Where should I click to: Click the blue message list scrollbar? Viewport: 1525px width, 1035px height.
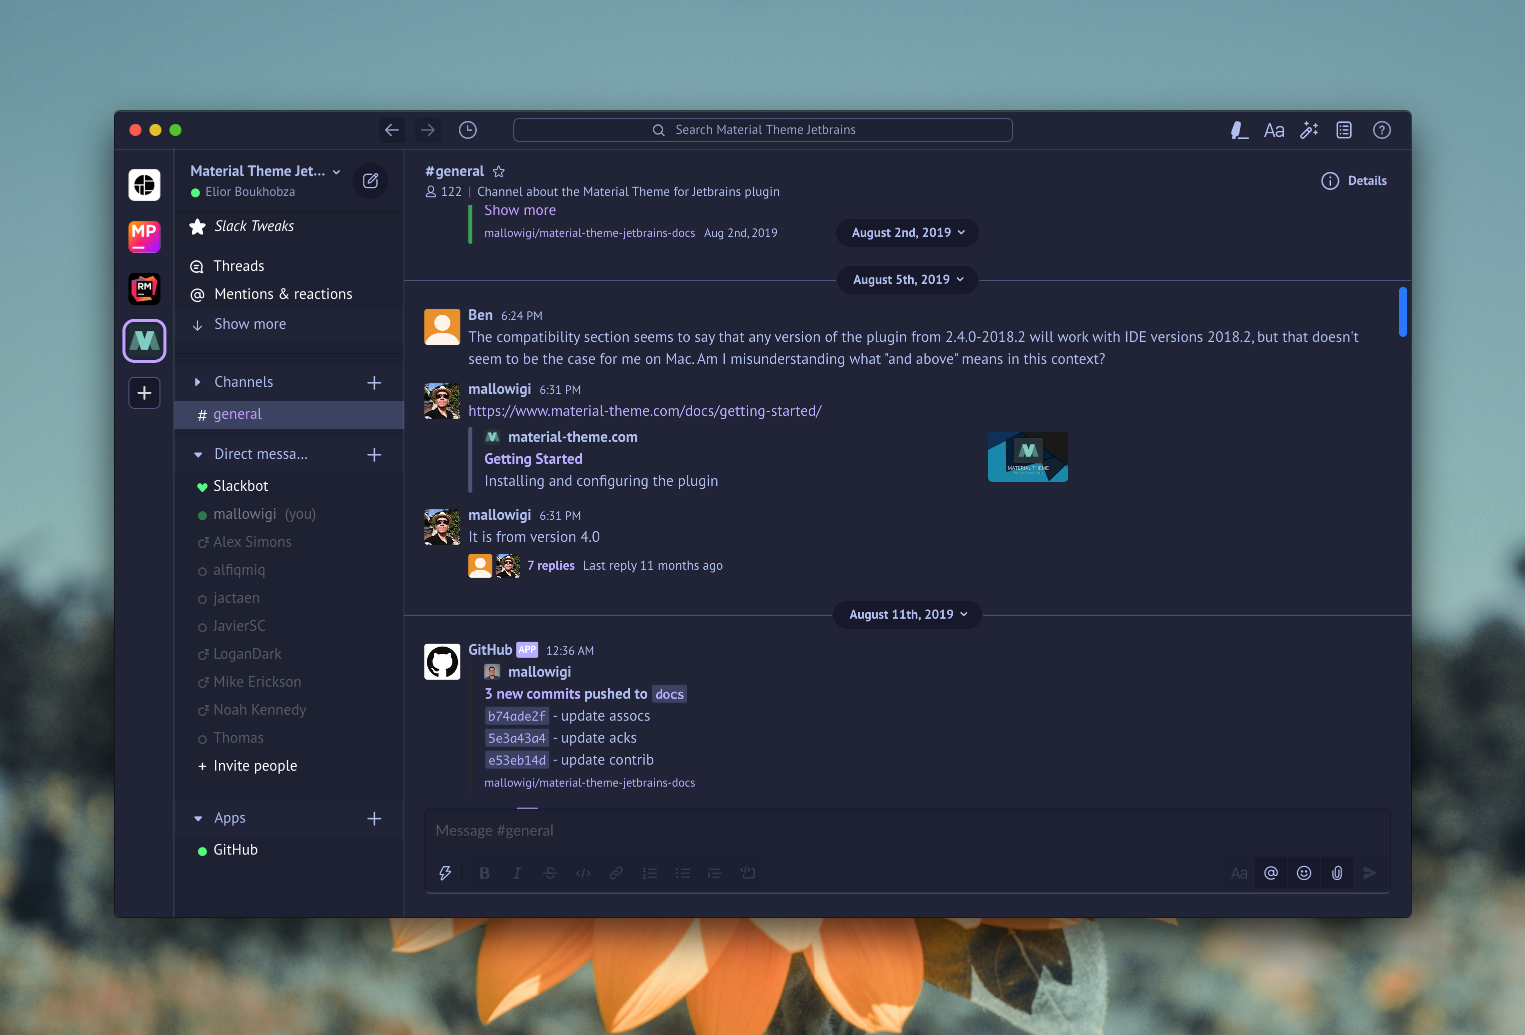click(x=1403, y=312)
